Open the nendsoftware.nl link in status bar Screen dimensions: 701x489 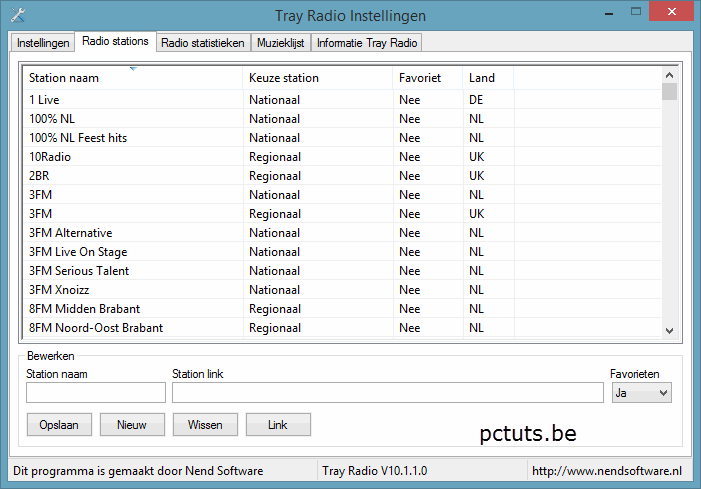(x=606, y=471)
